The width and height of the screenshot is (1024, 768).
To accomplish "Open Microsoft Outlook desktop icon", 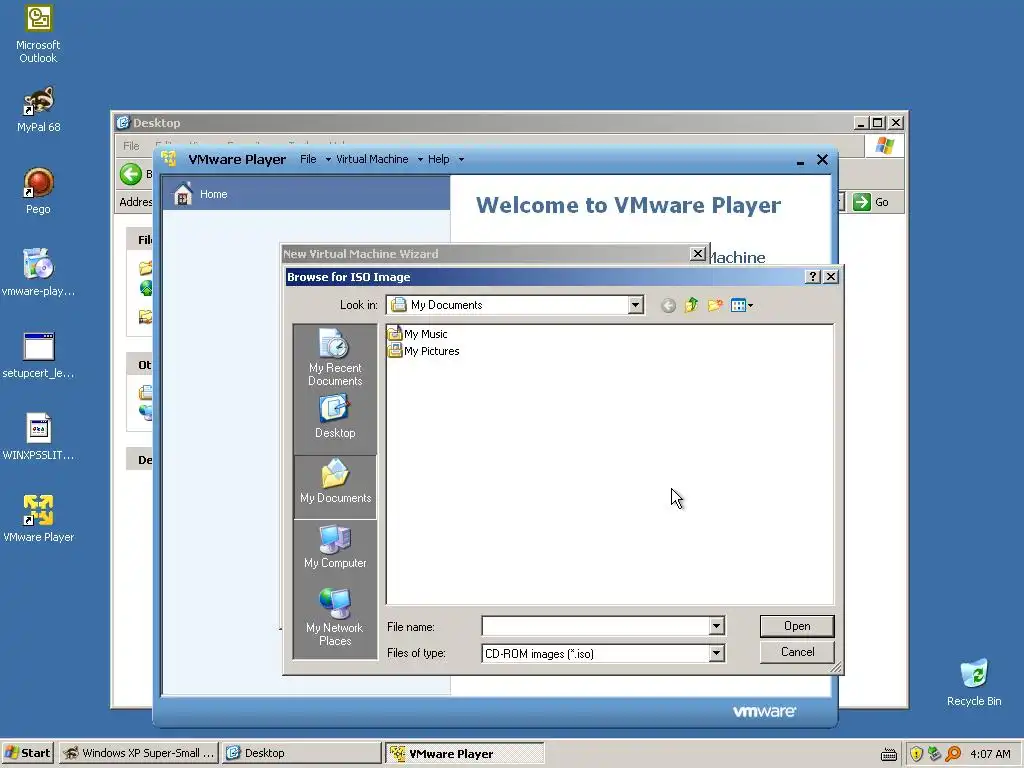I will point(38,34).
